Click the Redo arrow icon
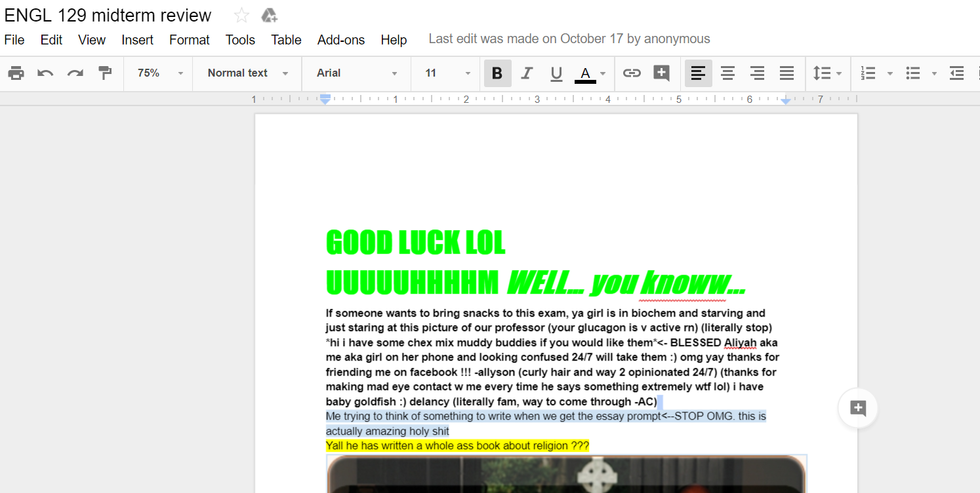The height and width of the screenshot is (493, 980). point(74,73)
